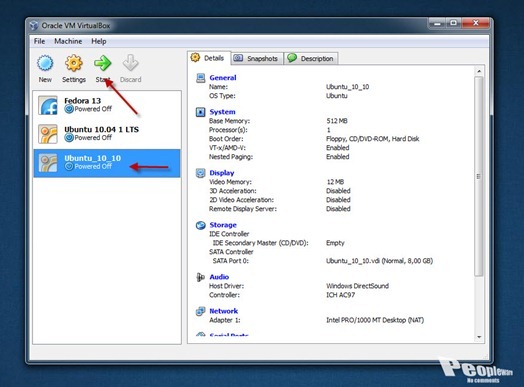Click the VT-x/AMD-V Enabled value

tap(338, 148)
